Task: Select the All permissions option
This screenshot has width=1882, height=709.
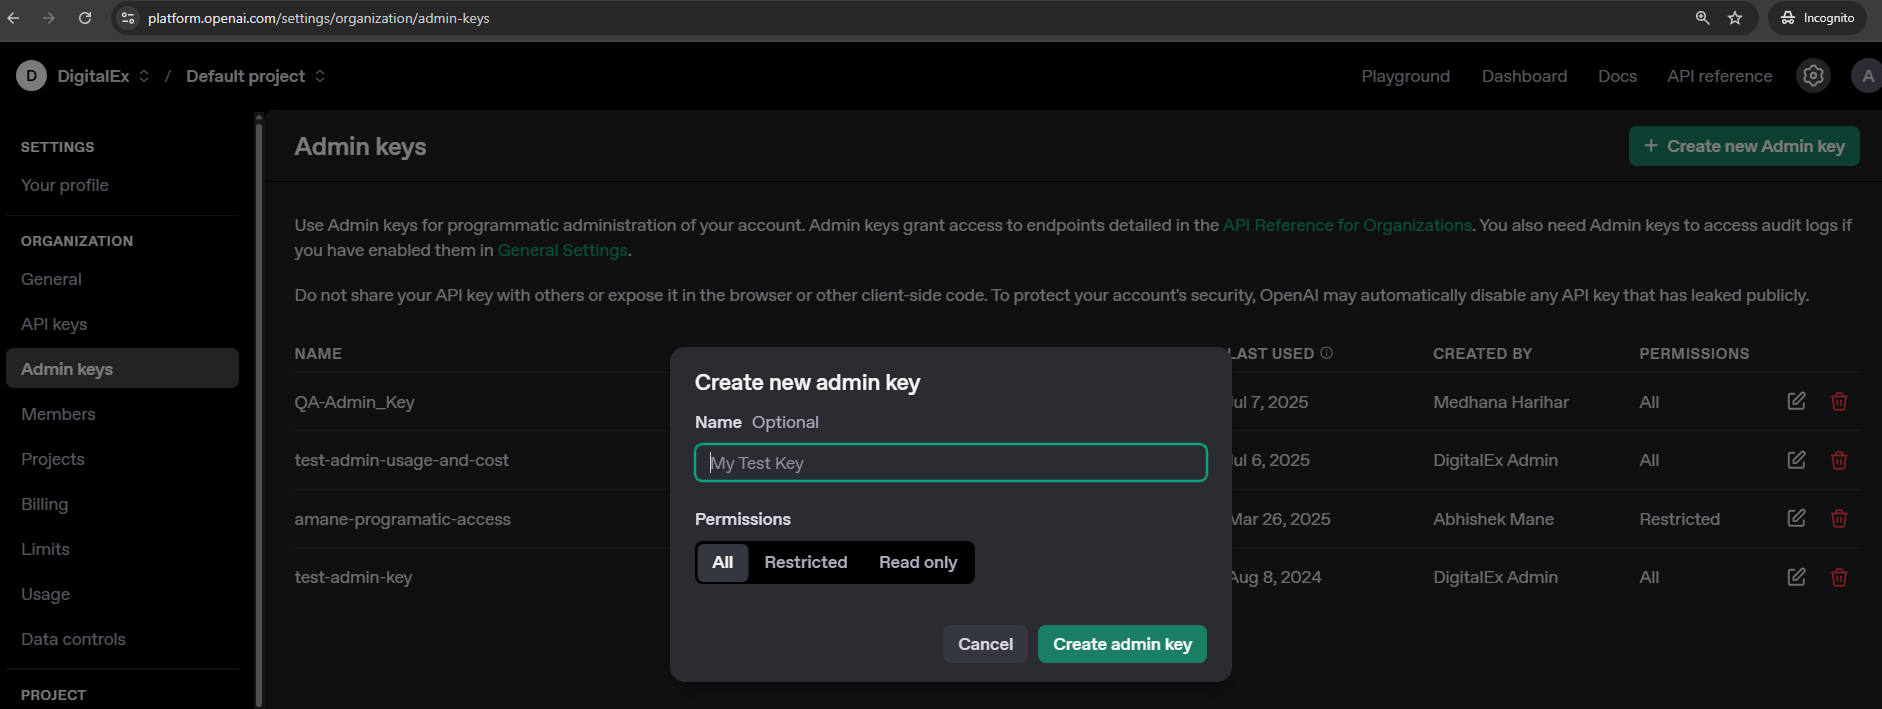Action: (x=722, y=562)
